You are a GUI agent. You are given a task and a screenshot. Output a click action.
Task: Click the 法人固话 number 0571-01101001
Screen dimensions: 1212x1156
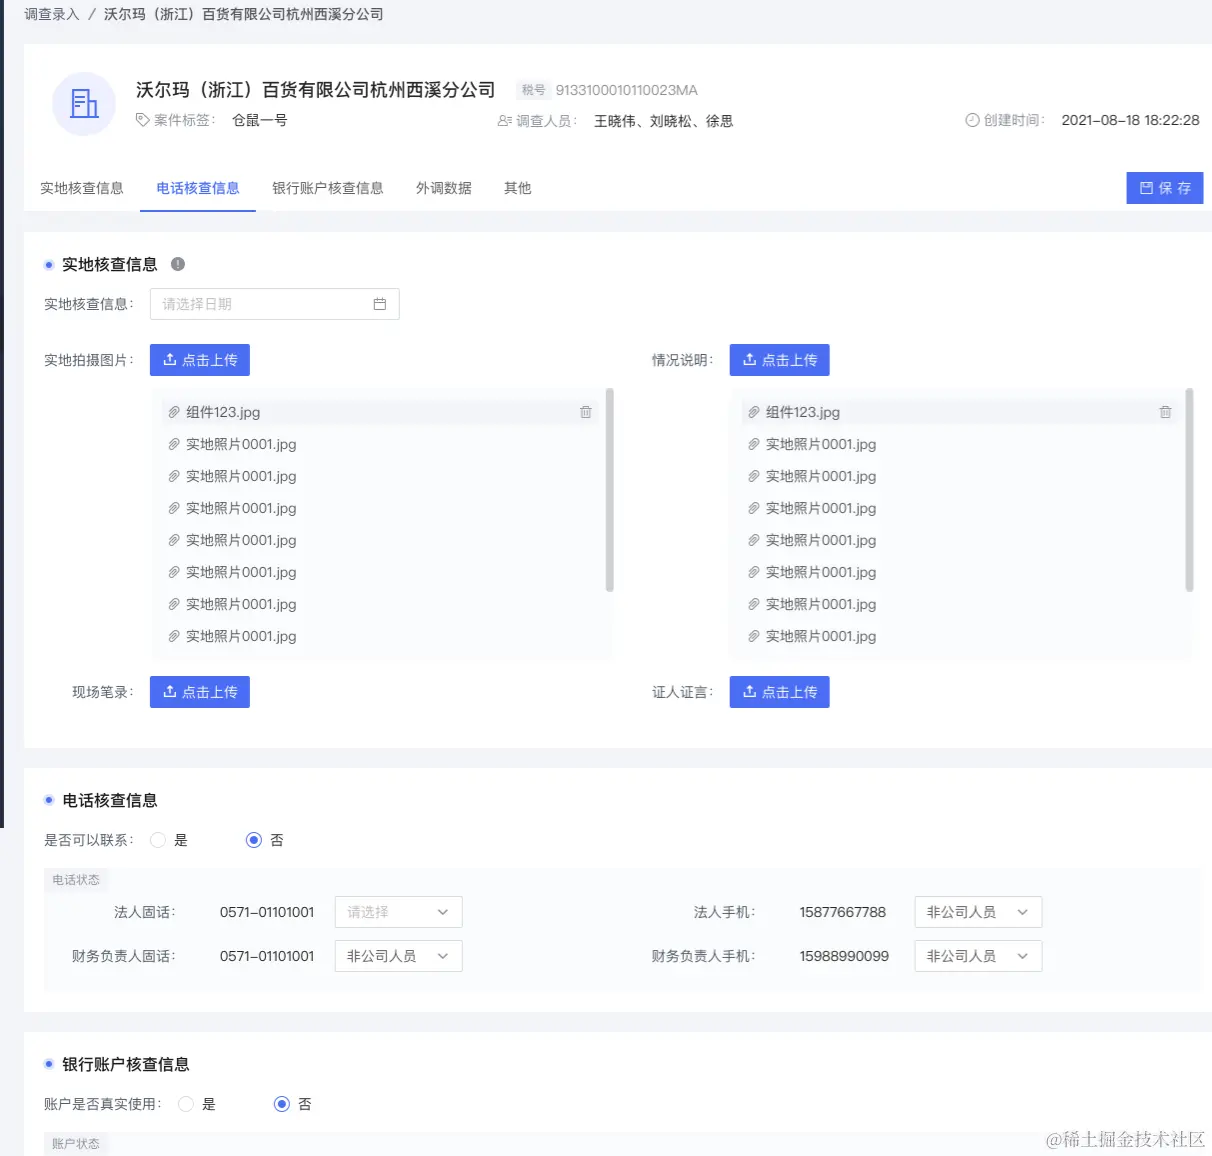267,912
